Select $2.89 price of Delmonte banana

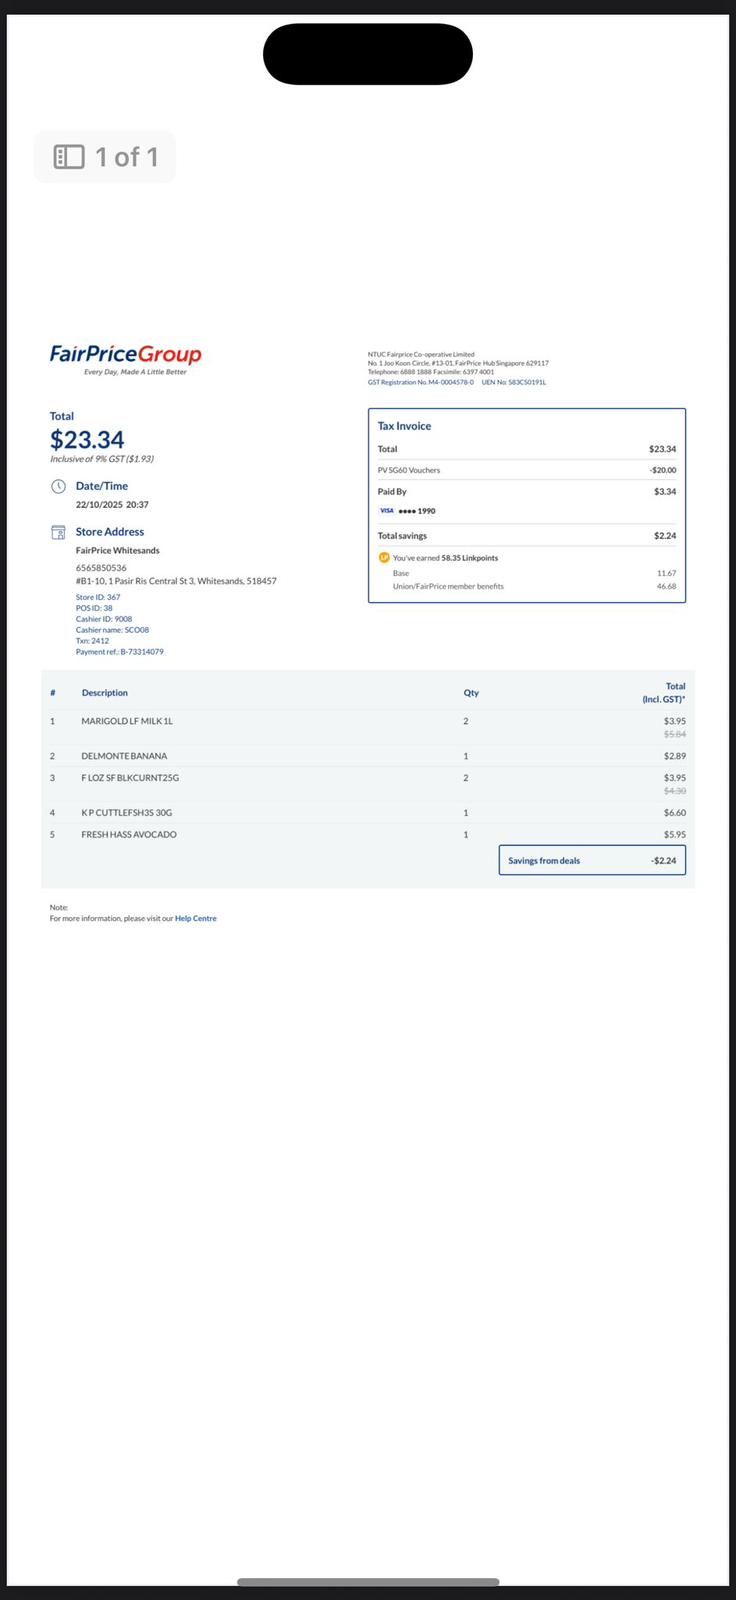tap(675, 756)
